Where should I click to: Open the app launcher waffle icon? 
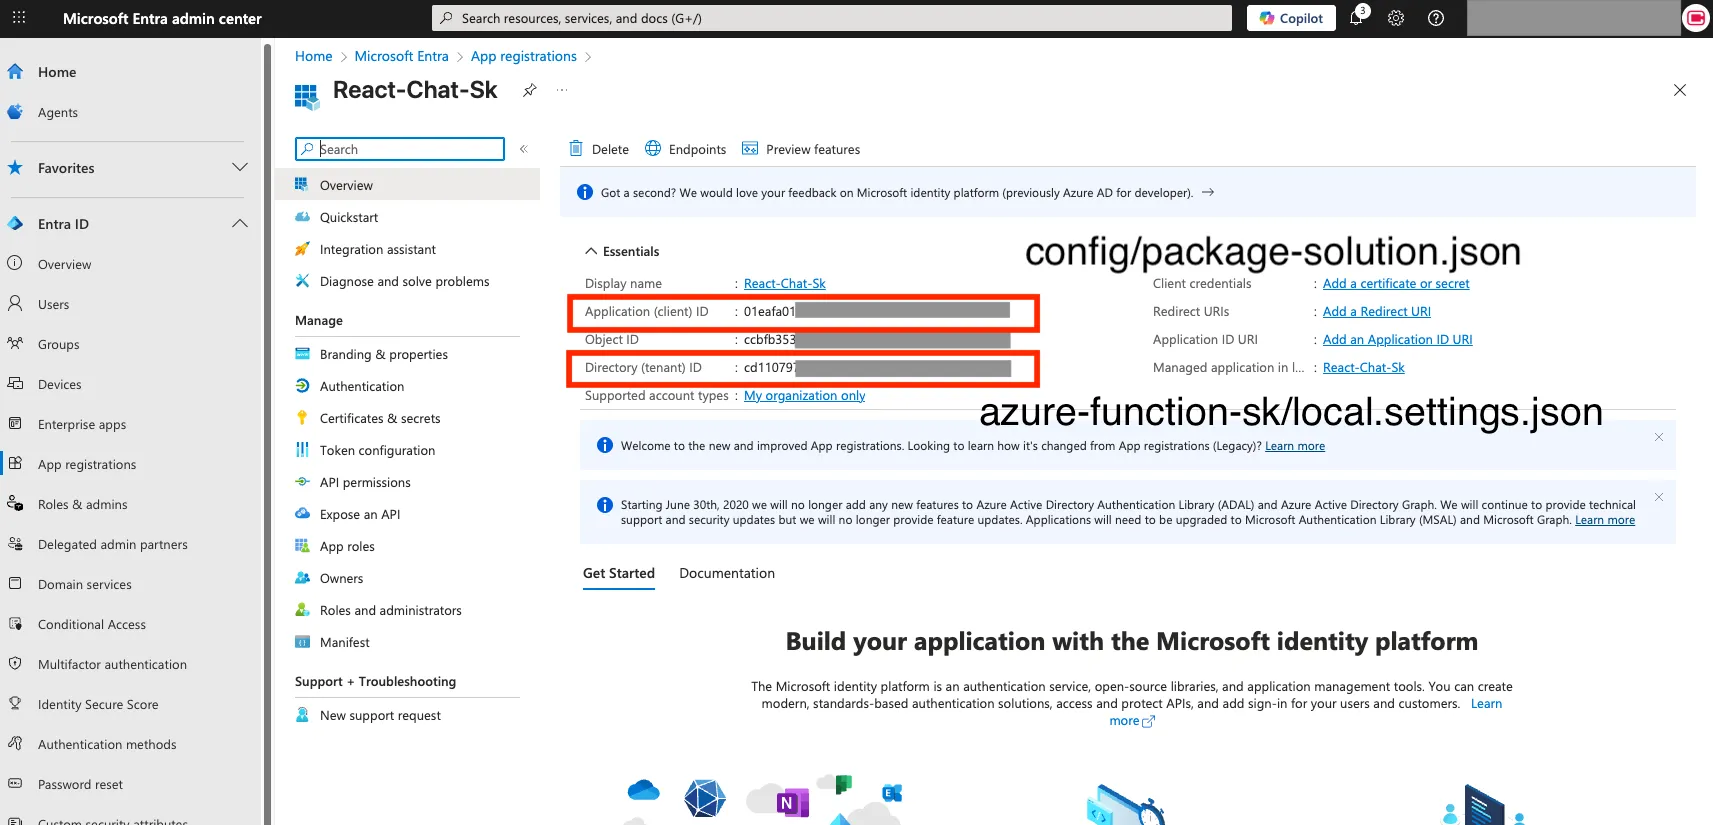point(19,18)
